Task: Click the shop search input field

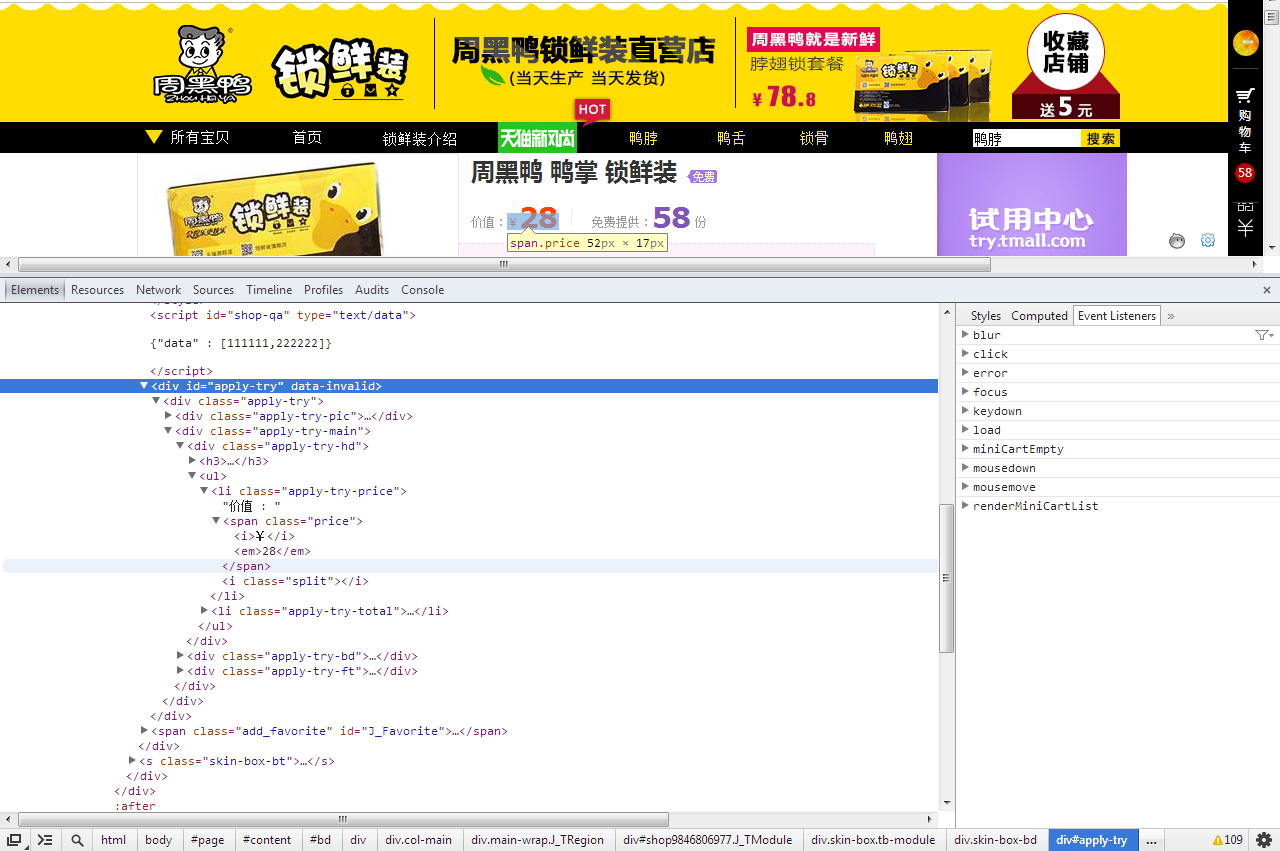Action: point(1026,139)
